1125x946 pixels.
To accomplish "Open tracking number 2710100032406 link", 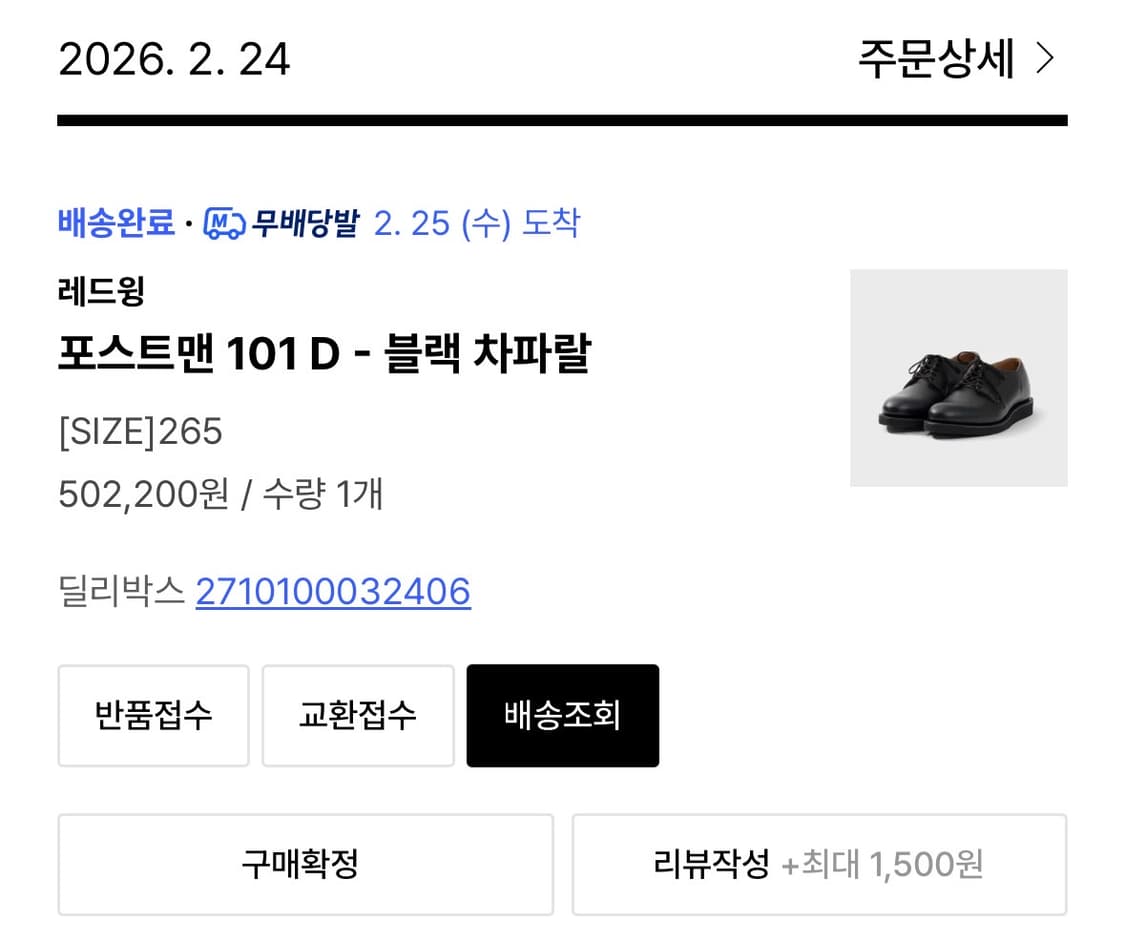I will pyautogui.click(x=332, y=591).
